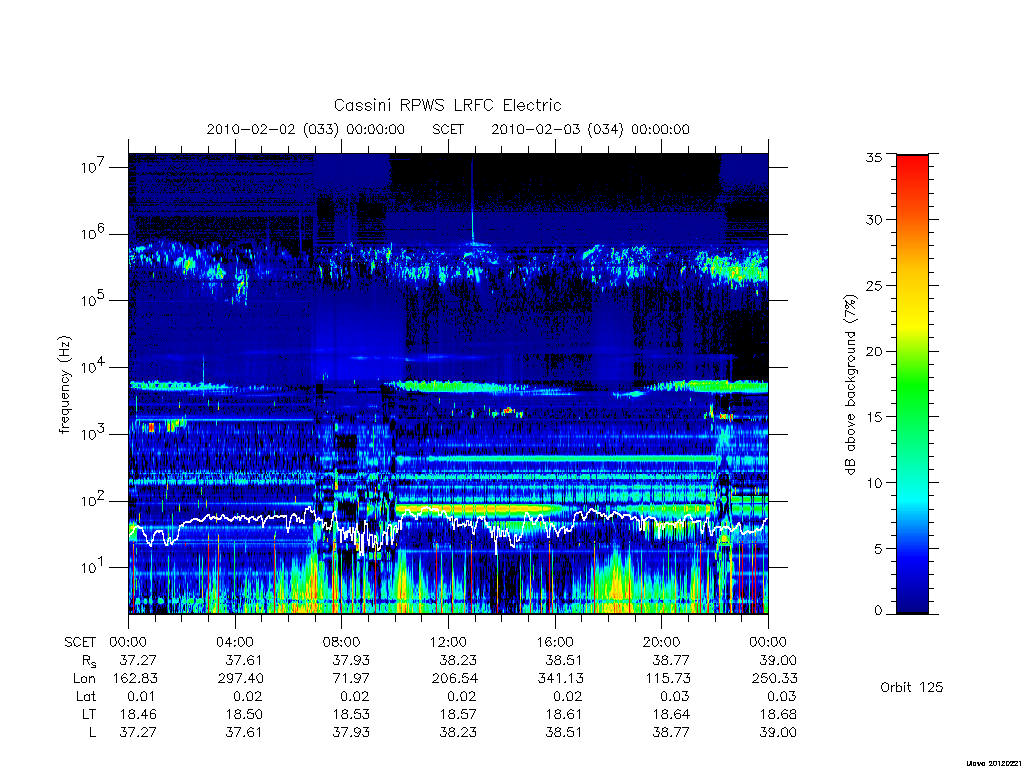Click the 'frequency (Hz)' axis label

click(64, 385)
